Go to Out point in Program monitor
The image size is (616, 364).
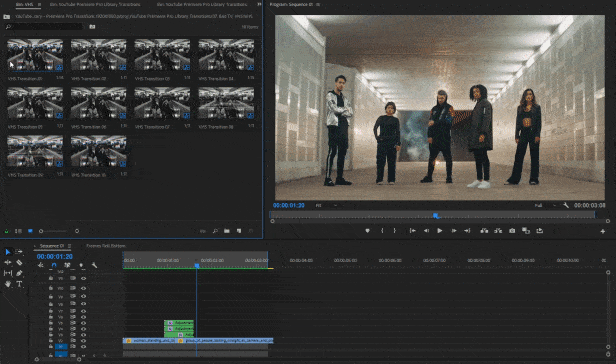click(x=467, y=231)
